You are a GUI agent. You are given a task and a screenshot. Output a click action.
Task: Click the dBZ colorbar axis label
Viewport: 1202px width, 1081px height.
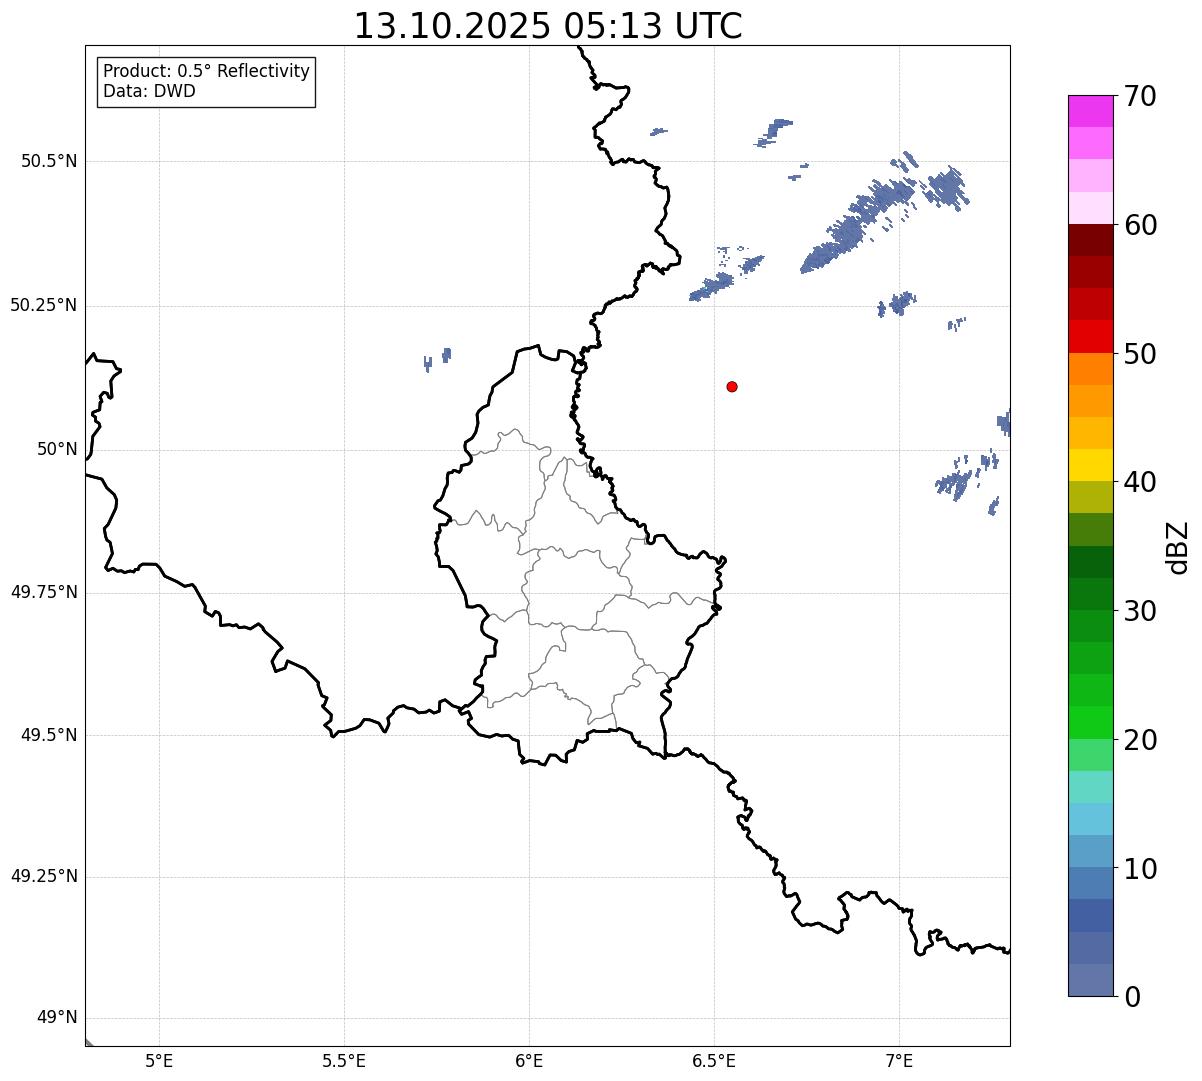(x=1178, y=546)
